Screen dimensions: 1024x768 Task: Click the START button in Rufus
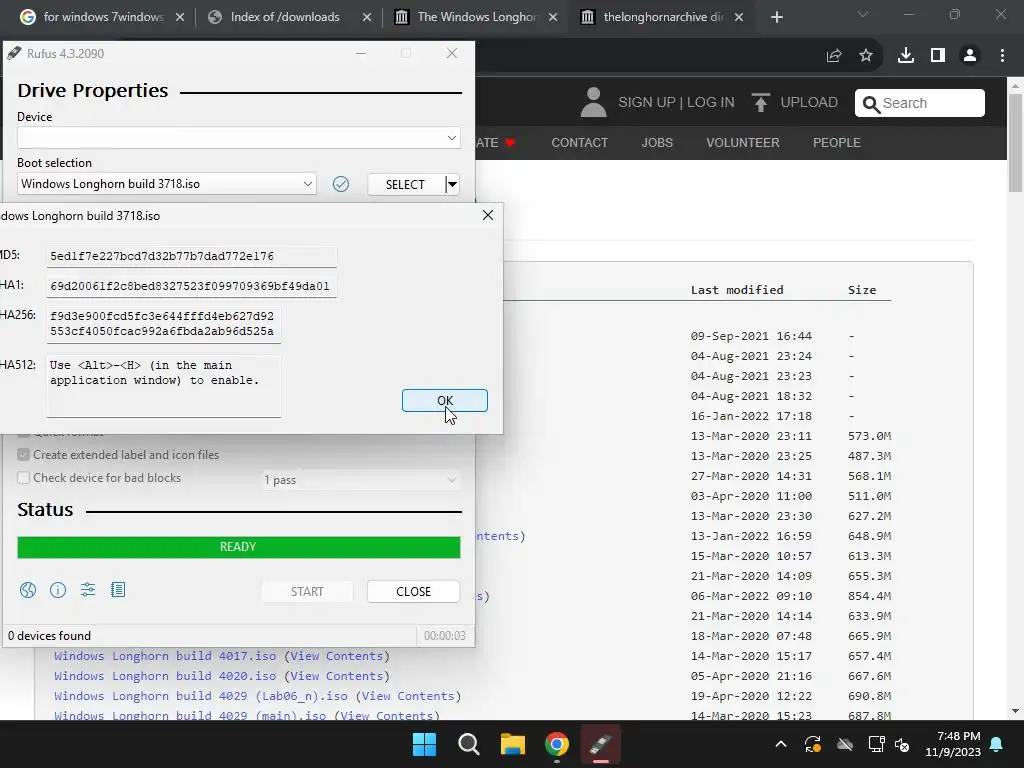point(308,592)
